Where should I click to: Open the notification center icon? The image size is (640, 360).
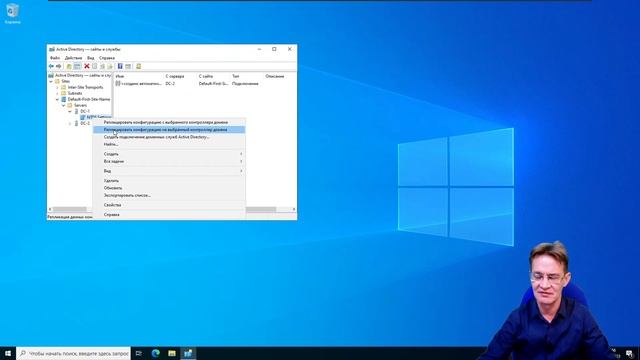(x=629, y=353)
